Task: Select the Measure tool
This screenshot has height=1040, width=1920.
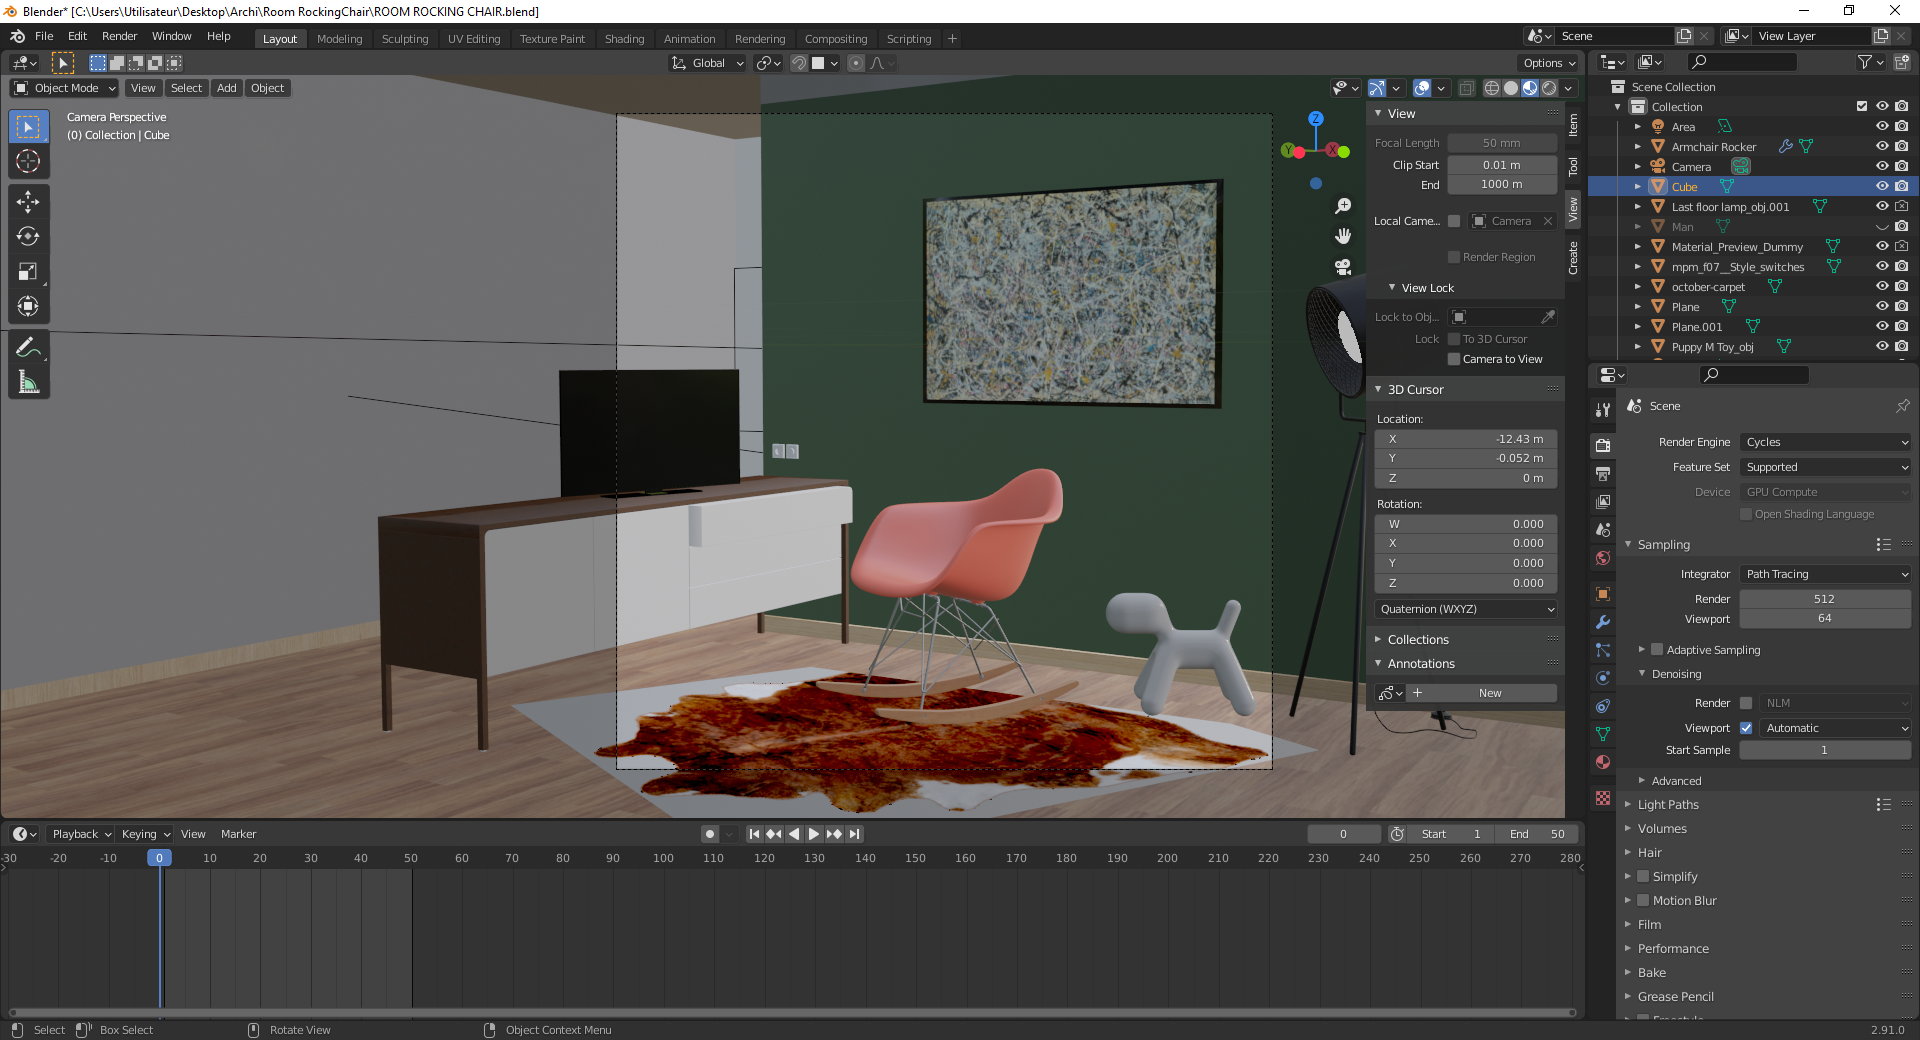Action: (x=28, y=382)
